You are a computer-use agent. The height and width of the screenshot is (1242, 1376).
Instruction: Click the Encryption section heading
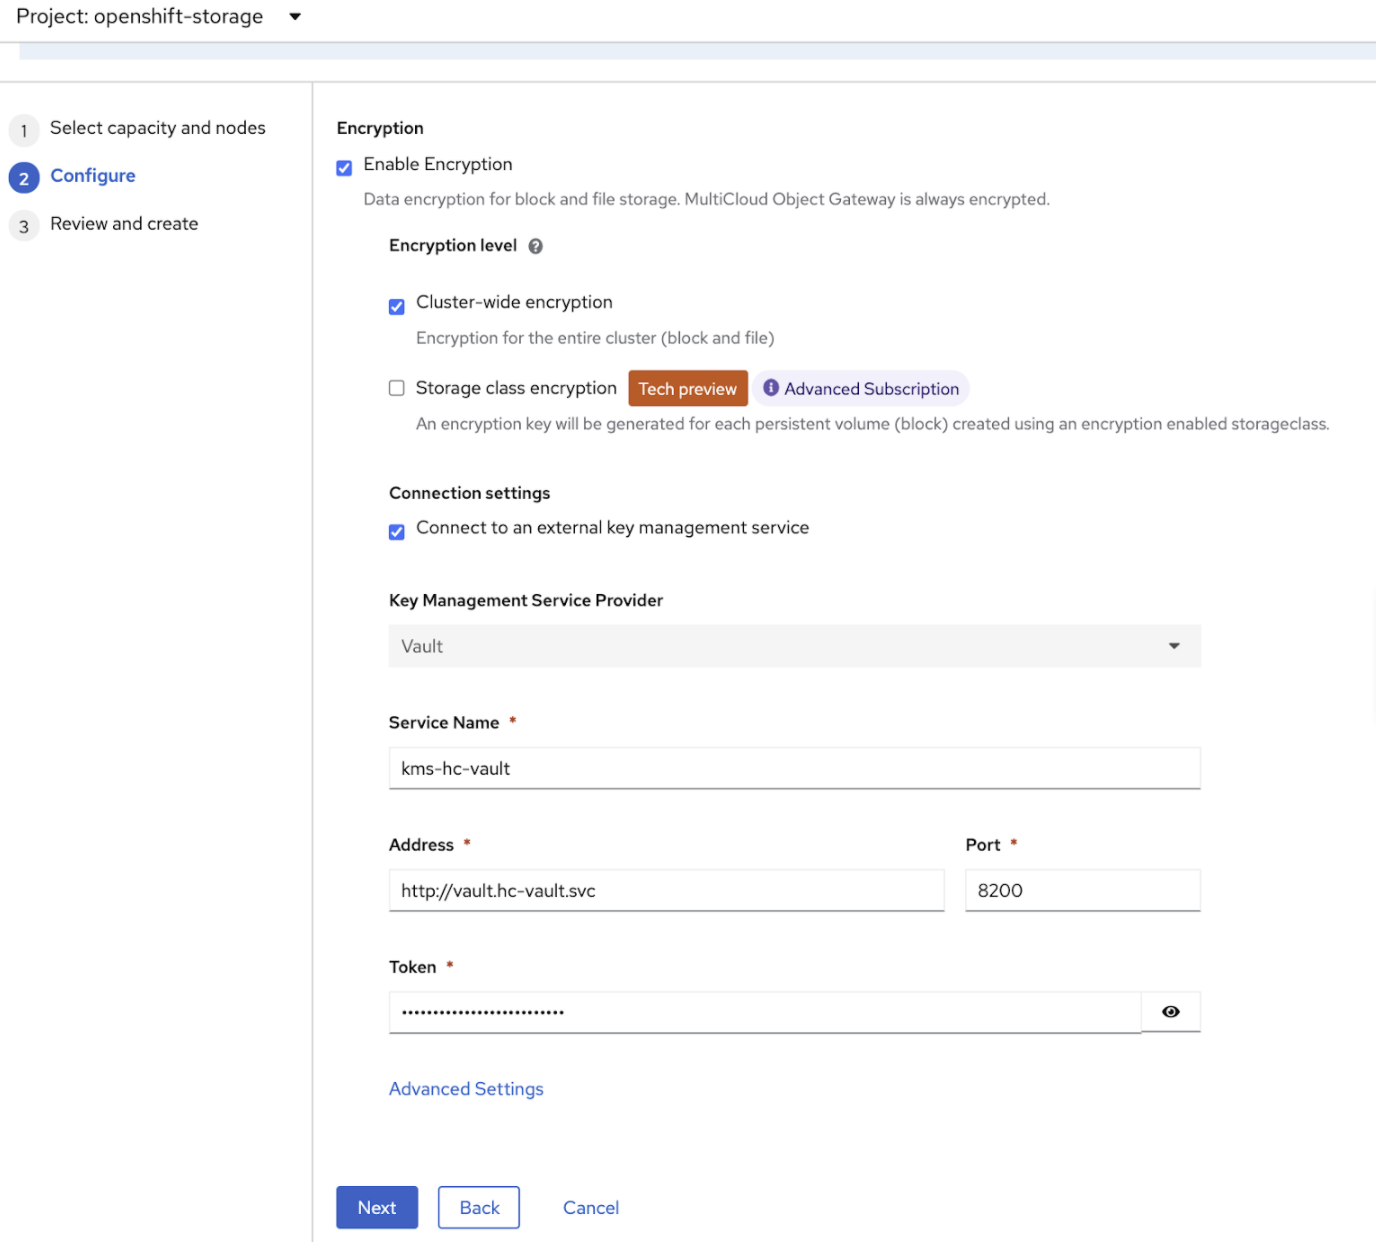380,128
